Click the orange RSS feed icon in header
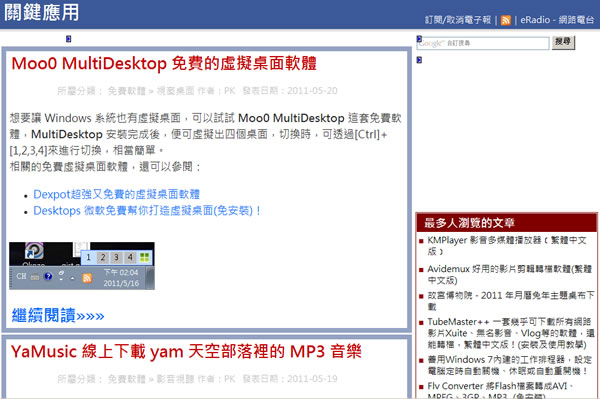600x399 pixels. tap(505, 20)
